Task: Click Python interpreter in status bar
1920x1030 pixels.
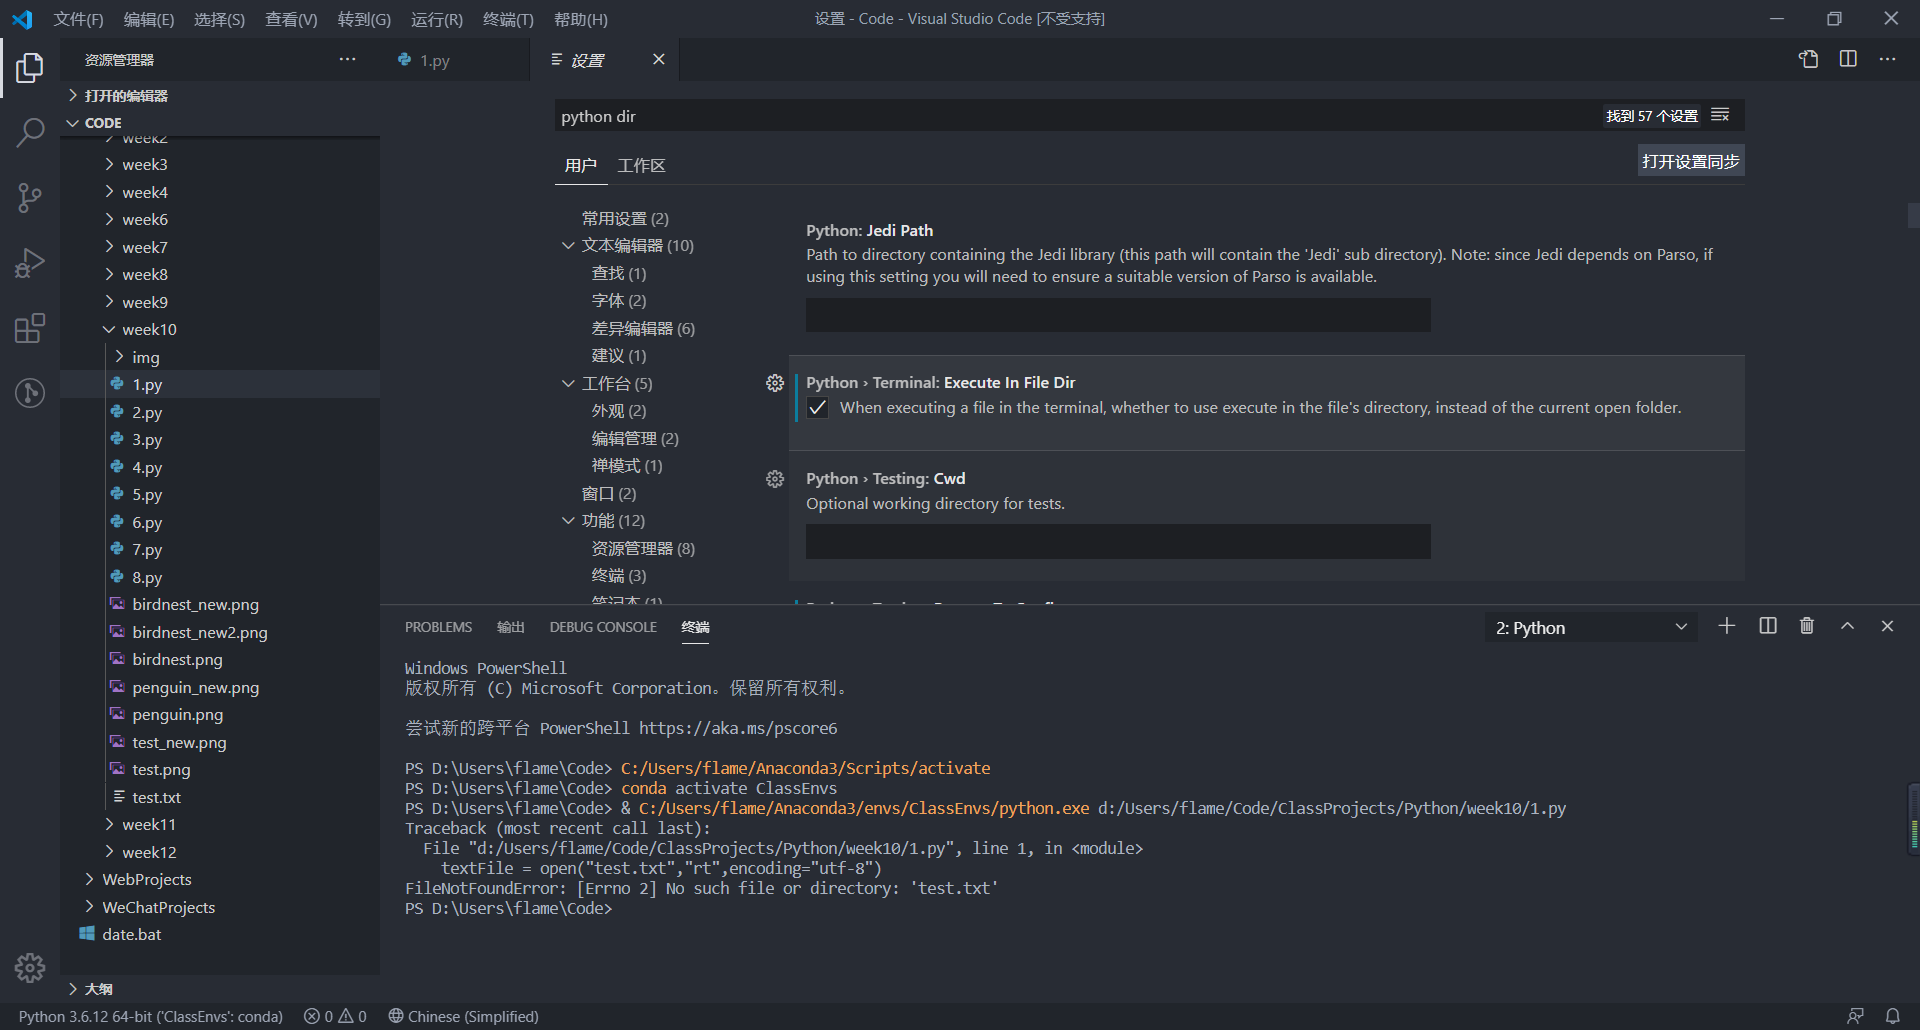Action: click(x=151, y=1016)
